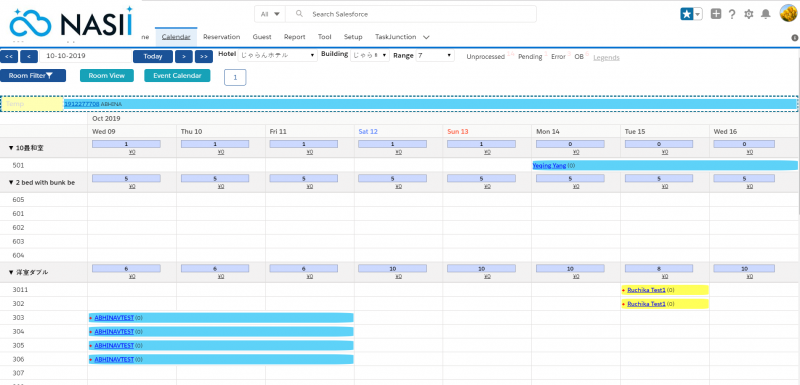Viewport: 800px width, 385px height.
Task: Click the Legends link
Action: (x=606, y=57)
